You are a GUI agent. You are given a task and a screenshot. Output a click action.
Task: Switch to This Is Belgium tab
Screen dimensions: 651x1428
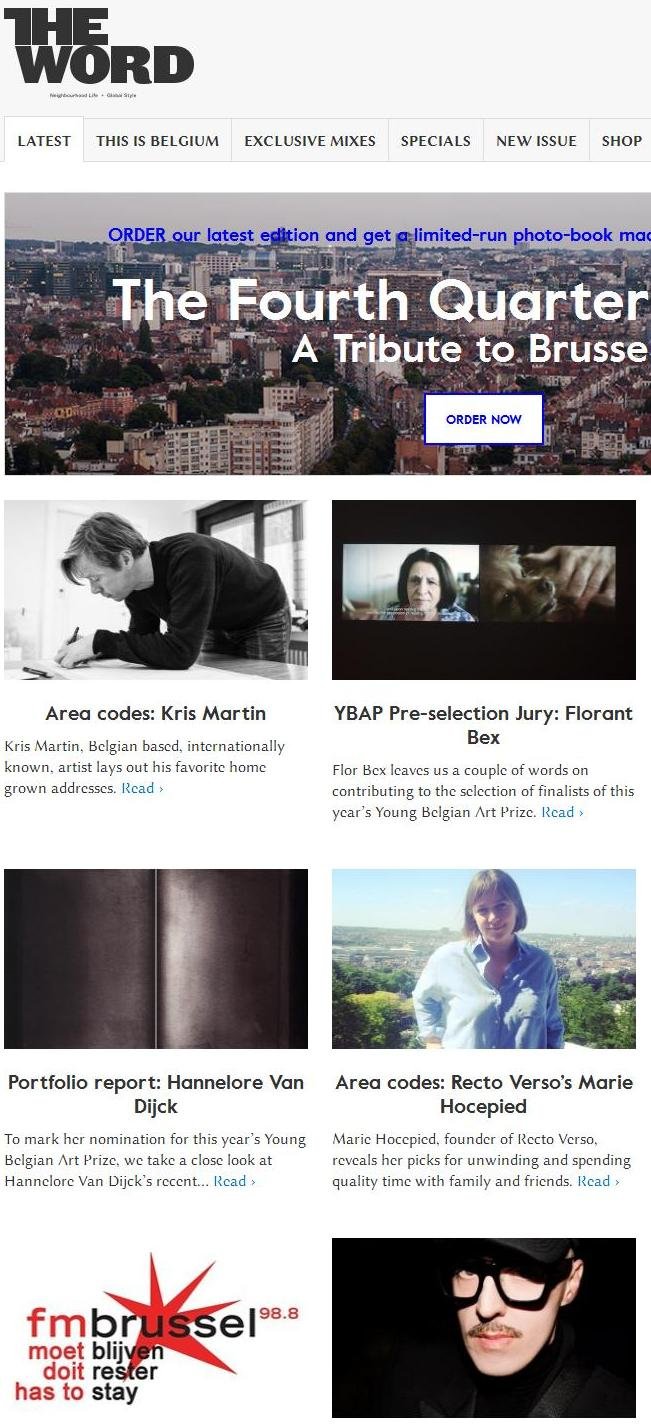point(158,141)
